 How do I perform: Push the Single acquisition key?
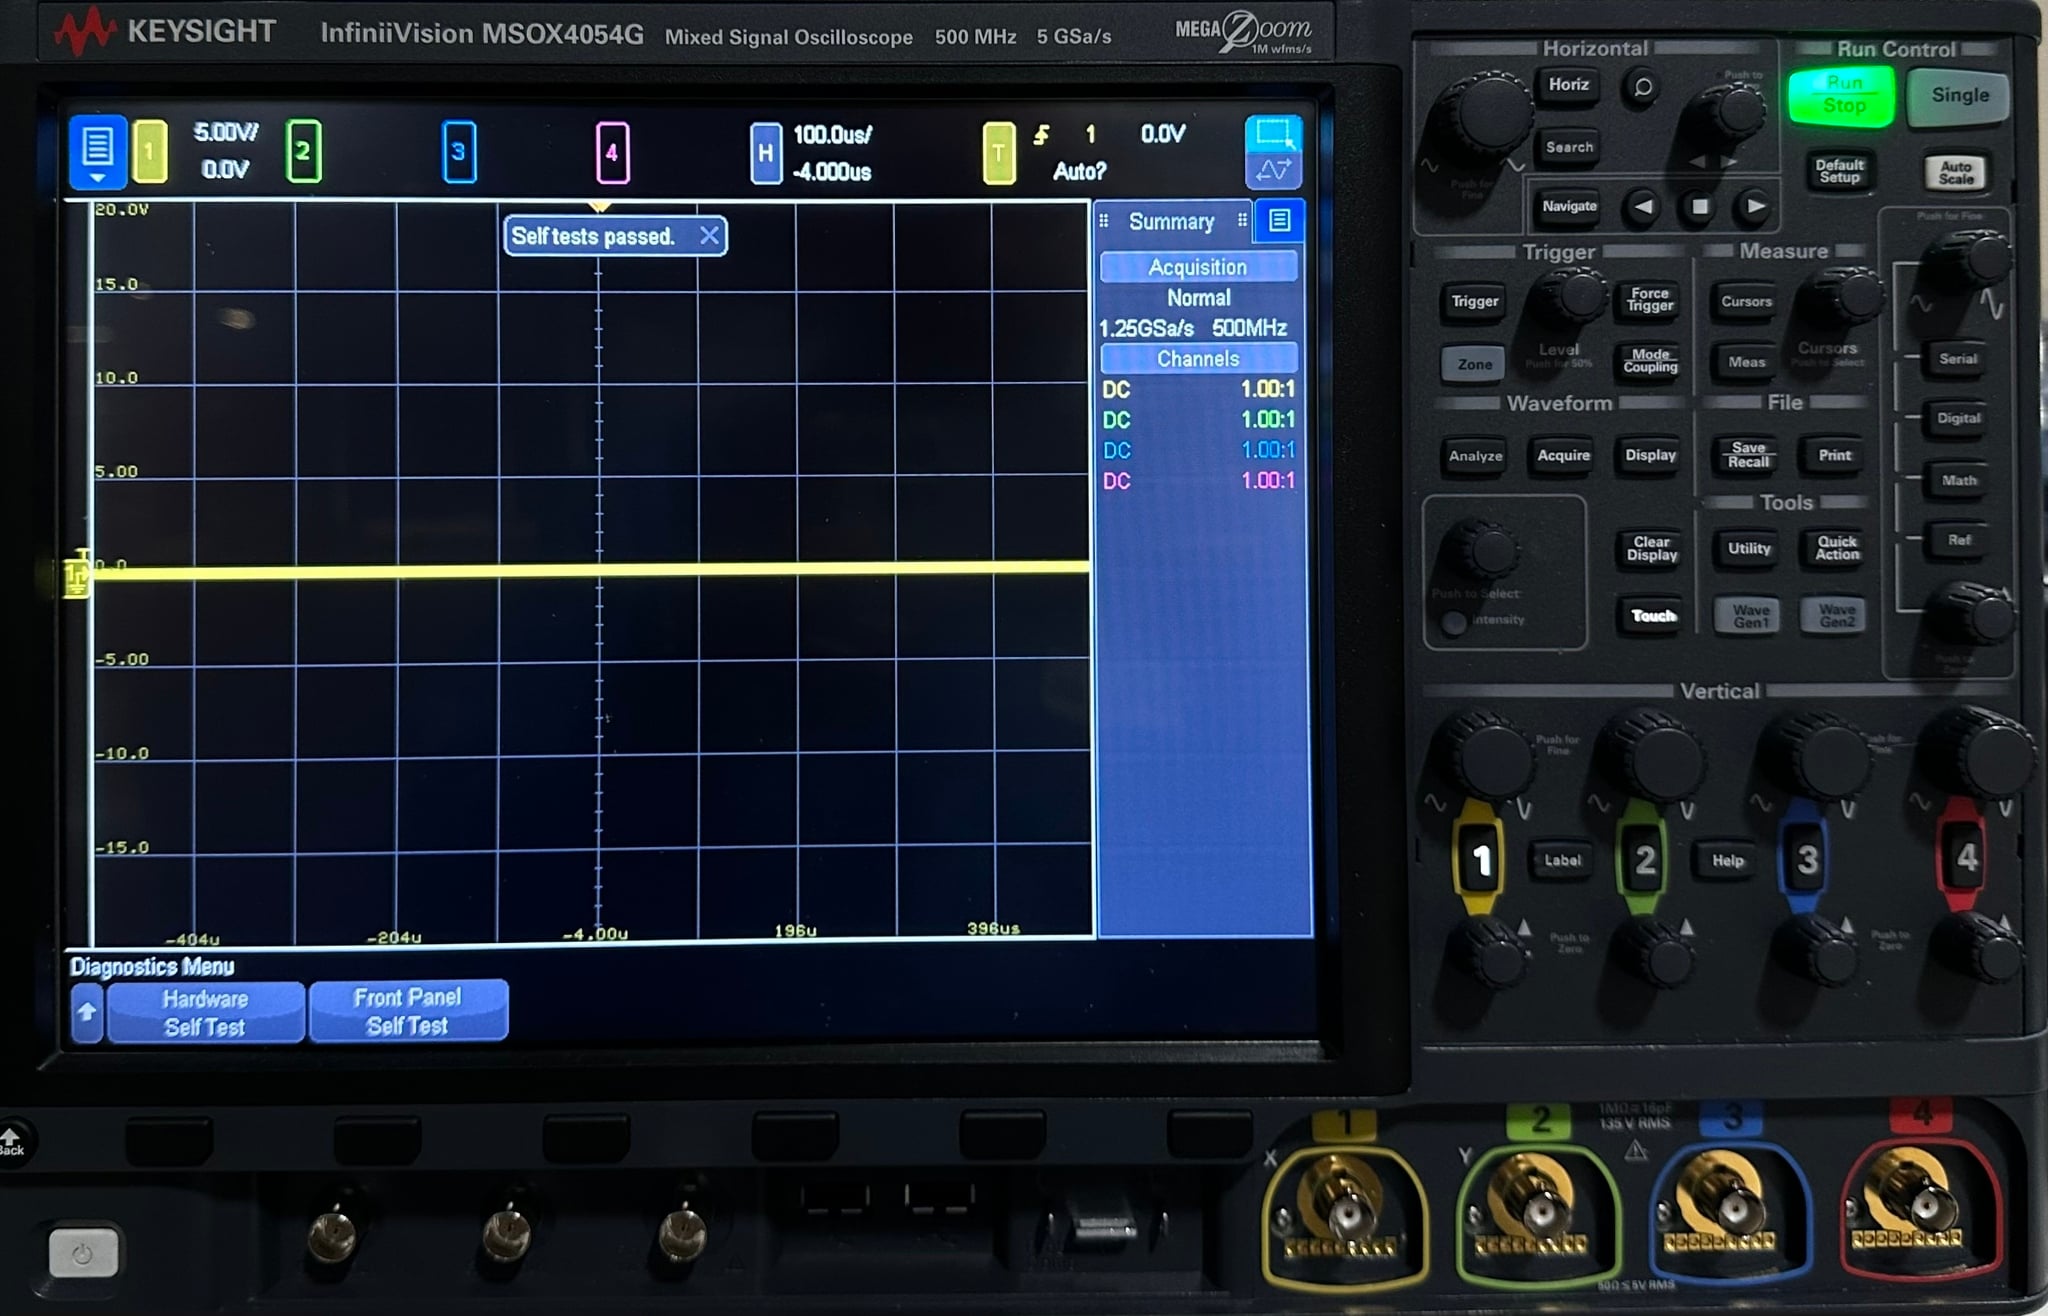click(1959, 96)
